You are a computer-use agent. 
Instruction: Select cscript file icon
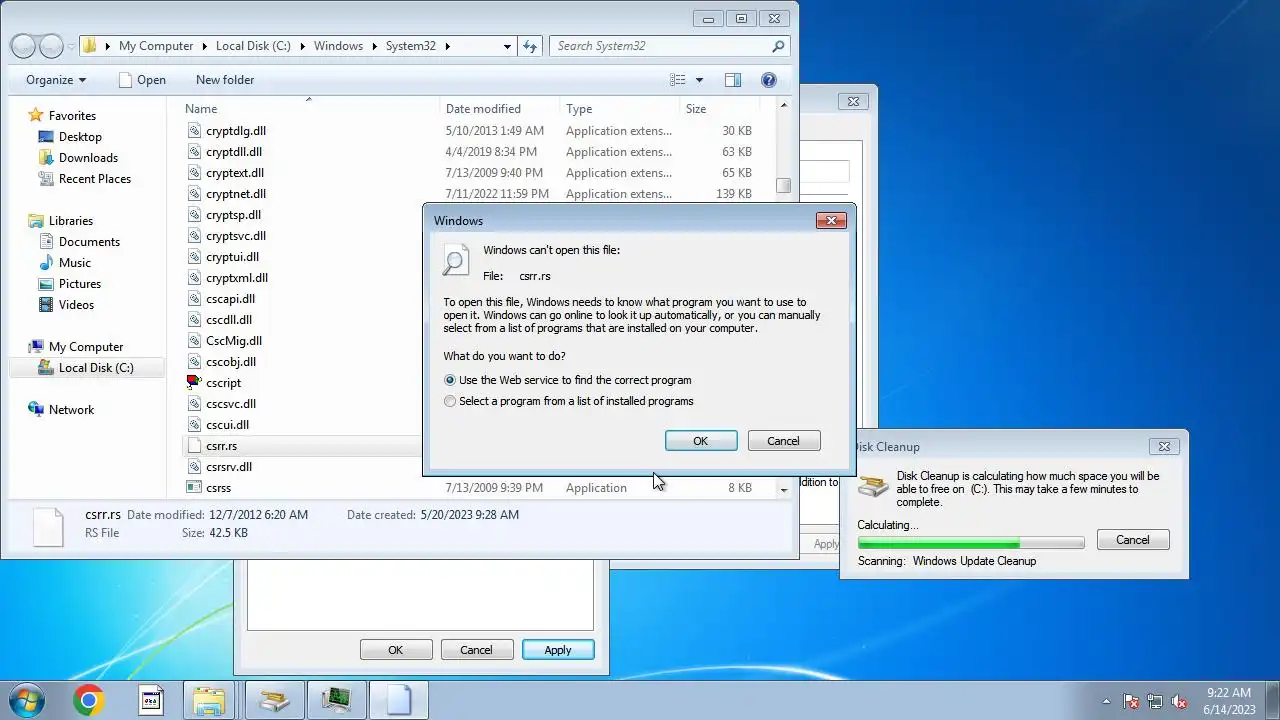pos(194,383)
